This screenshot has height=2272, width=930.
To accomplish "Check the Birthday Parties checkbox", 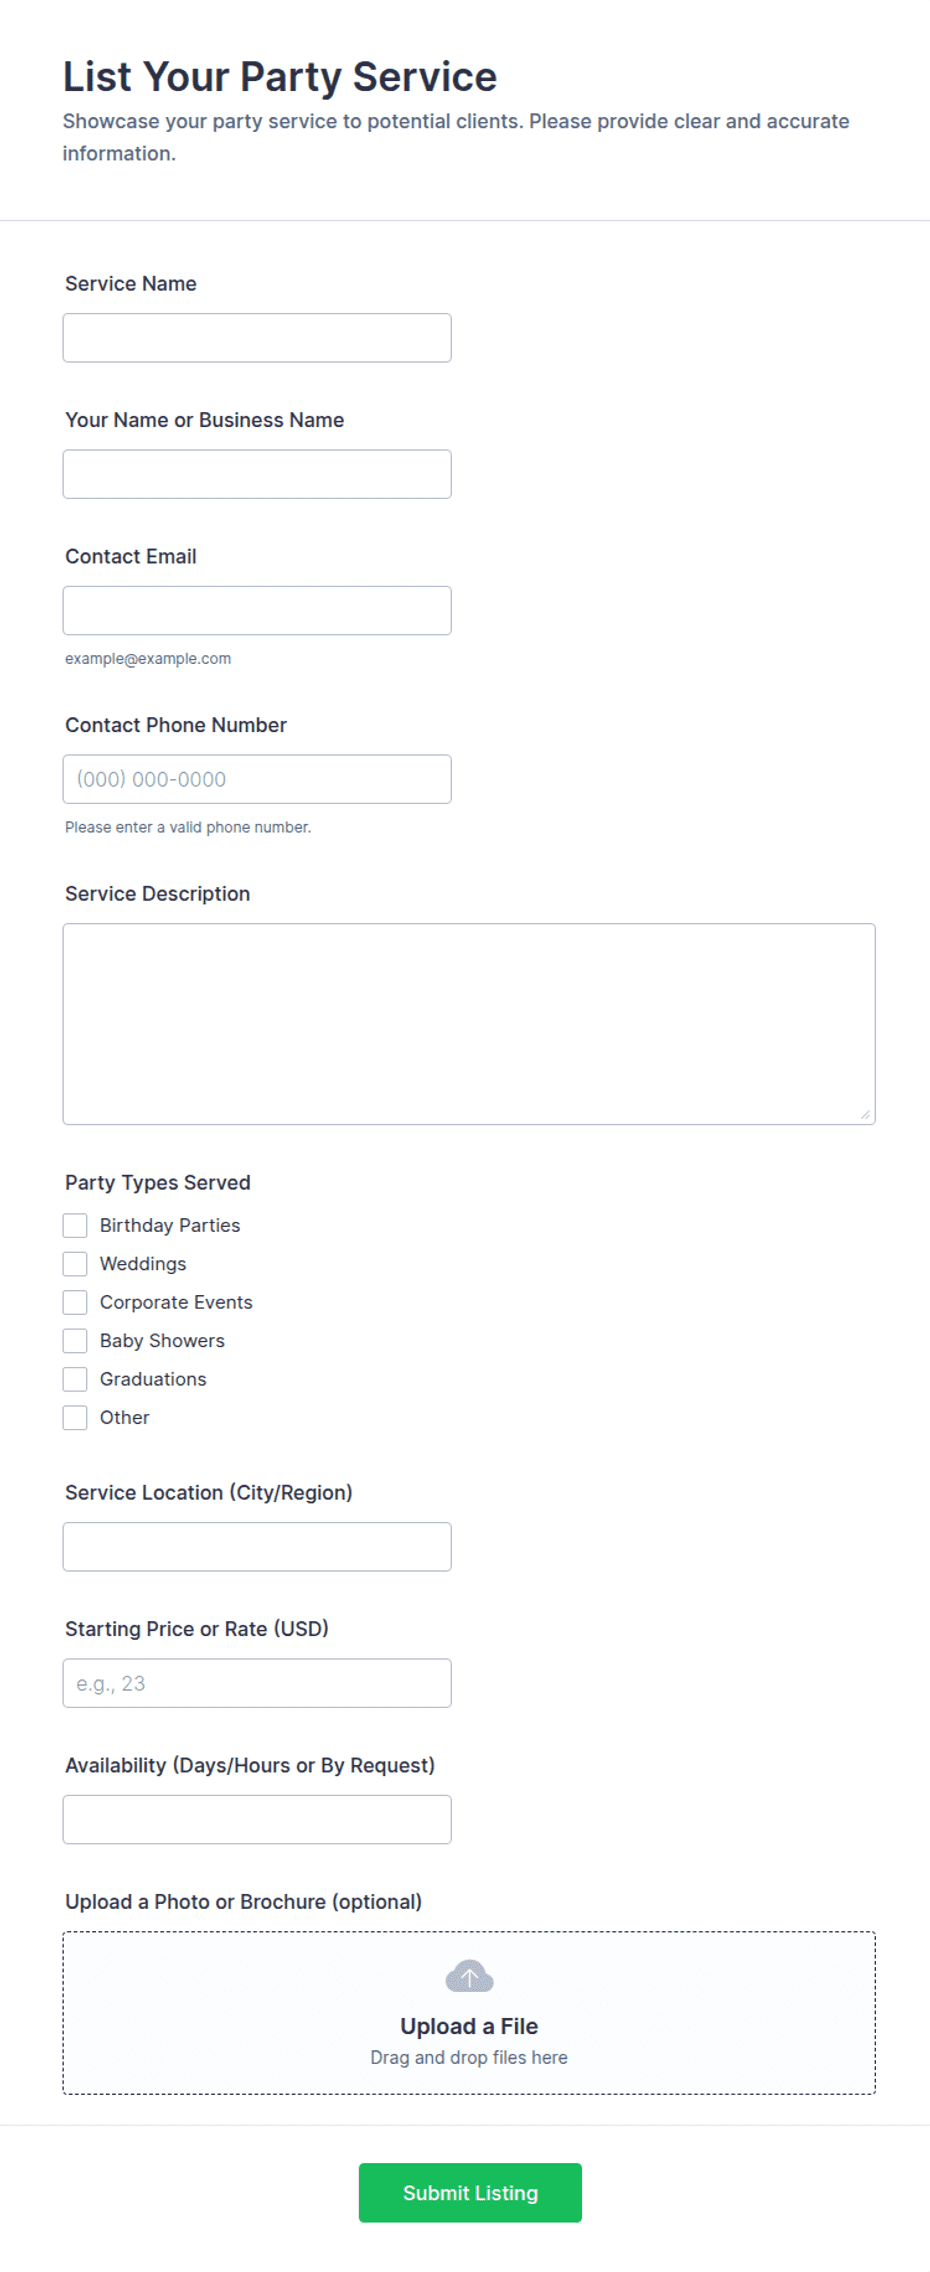I will pyautogui.click(x=75, y=1225).
